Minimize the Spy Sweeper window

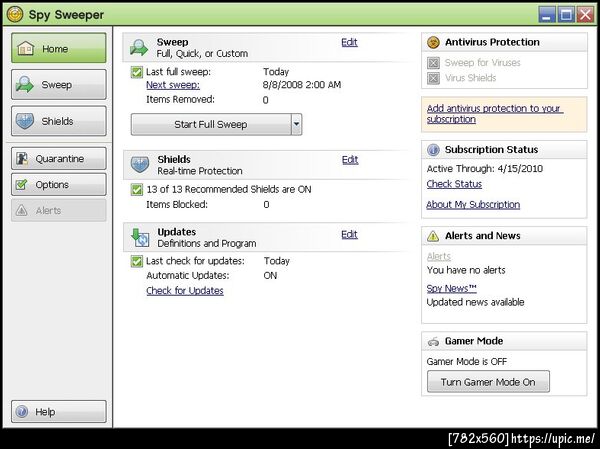547,15
